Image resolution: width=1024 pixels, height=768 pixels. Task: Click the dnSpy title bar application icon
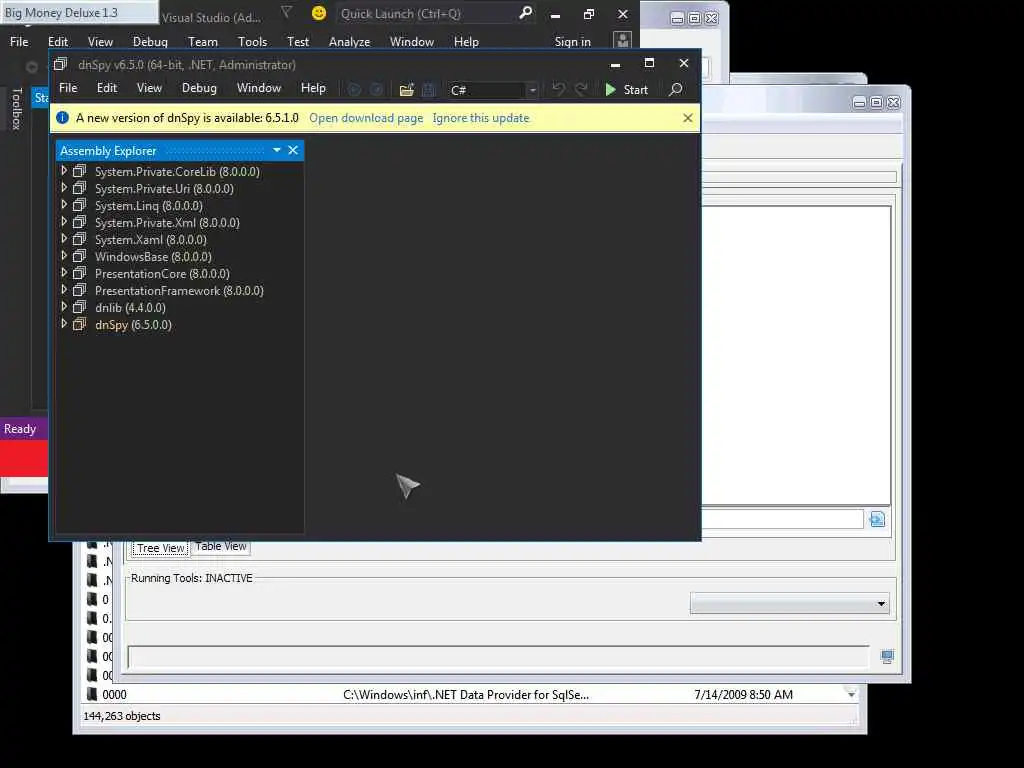(61, 64)
